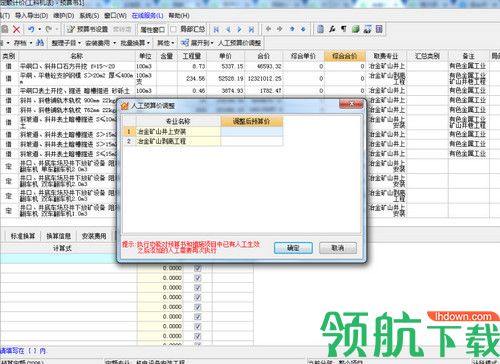The image size is (500, 364).
Task: Open the 在线服务(L) menu
Action: click(147, 15)
